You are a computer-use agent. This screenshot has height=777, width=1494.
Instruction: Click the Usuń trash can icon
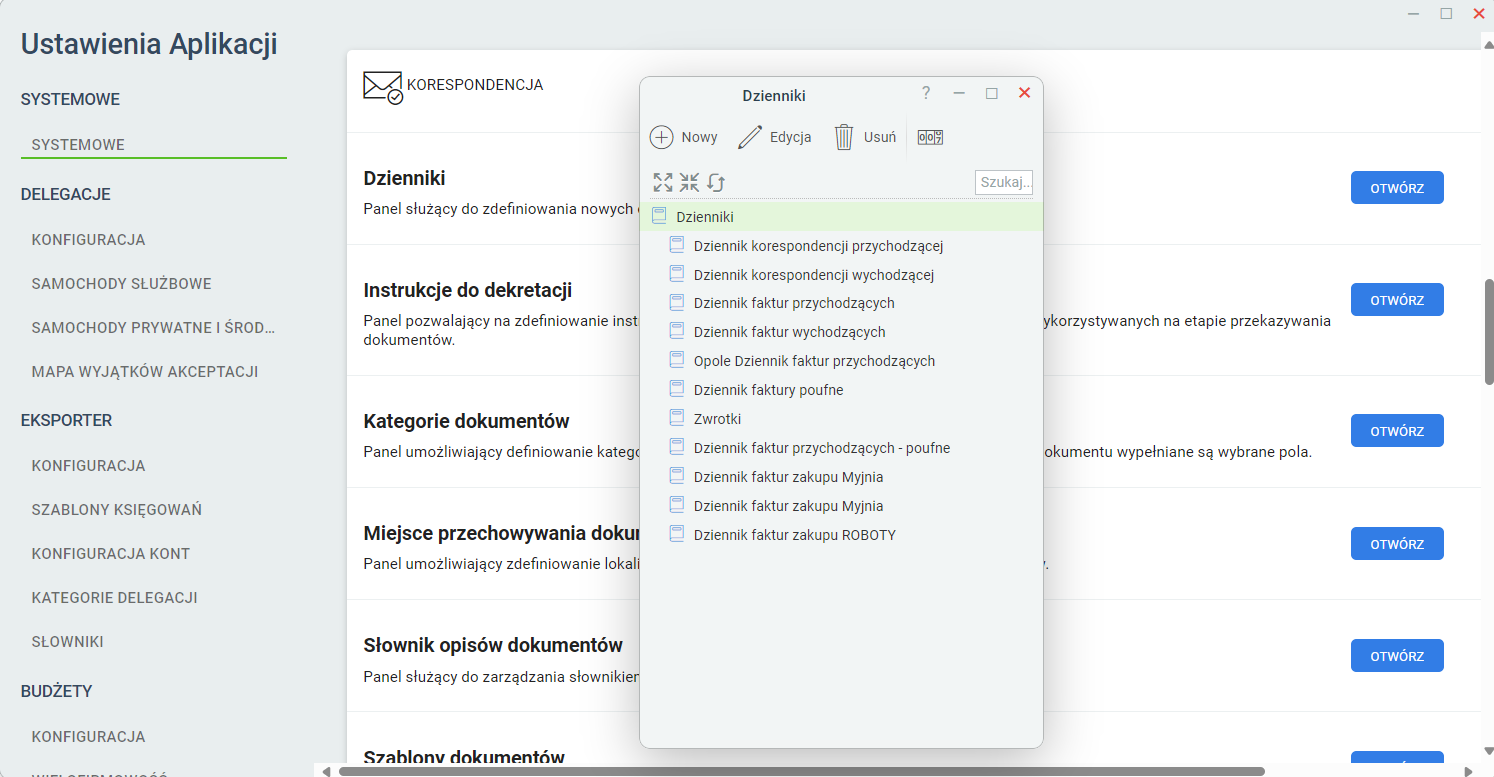click(x=844, y=137)
